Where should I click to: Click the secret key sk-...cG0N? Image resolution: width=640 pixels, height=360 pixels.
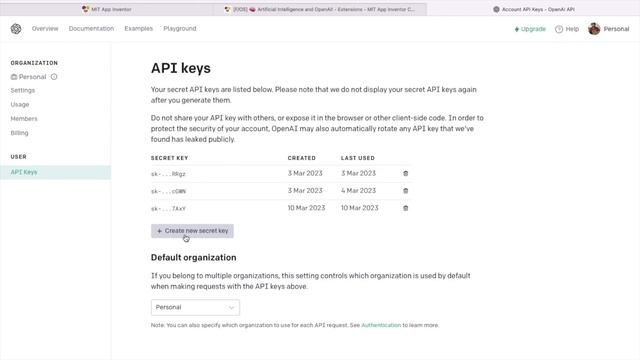[x=168, y=191]
